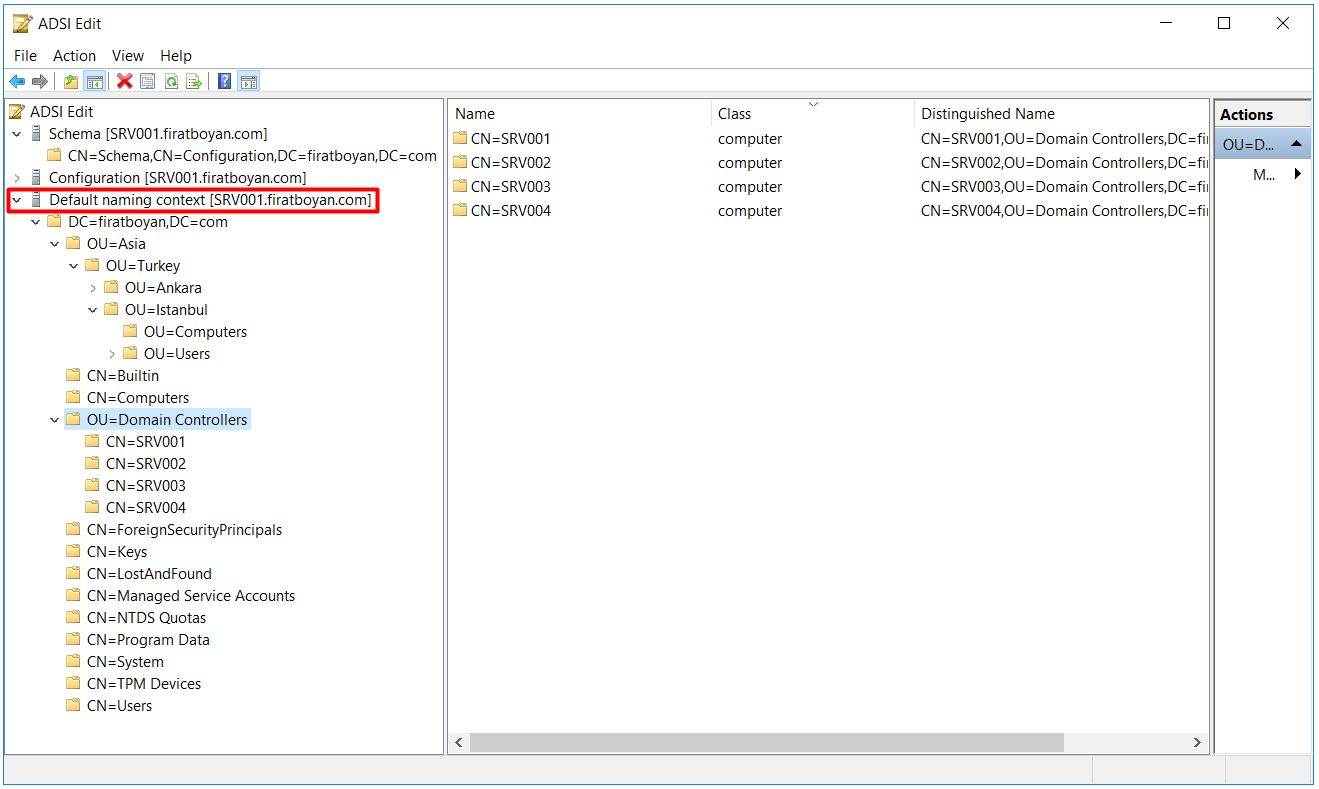Select CN=NTDS Quotas container
The height and width of the screenshot is (789, 1319).
point(146,618)
